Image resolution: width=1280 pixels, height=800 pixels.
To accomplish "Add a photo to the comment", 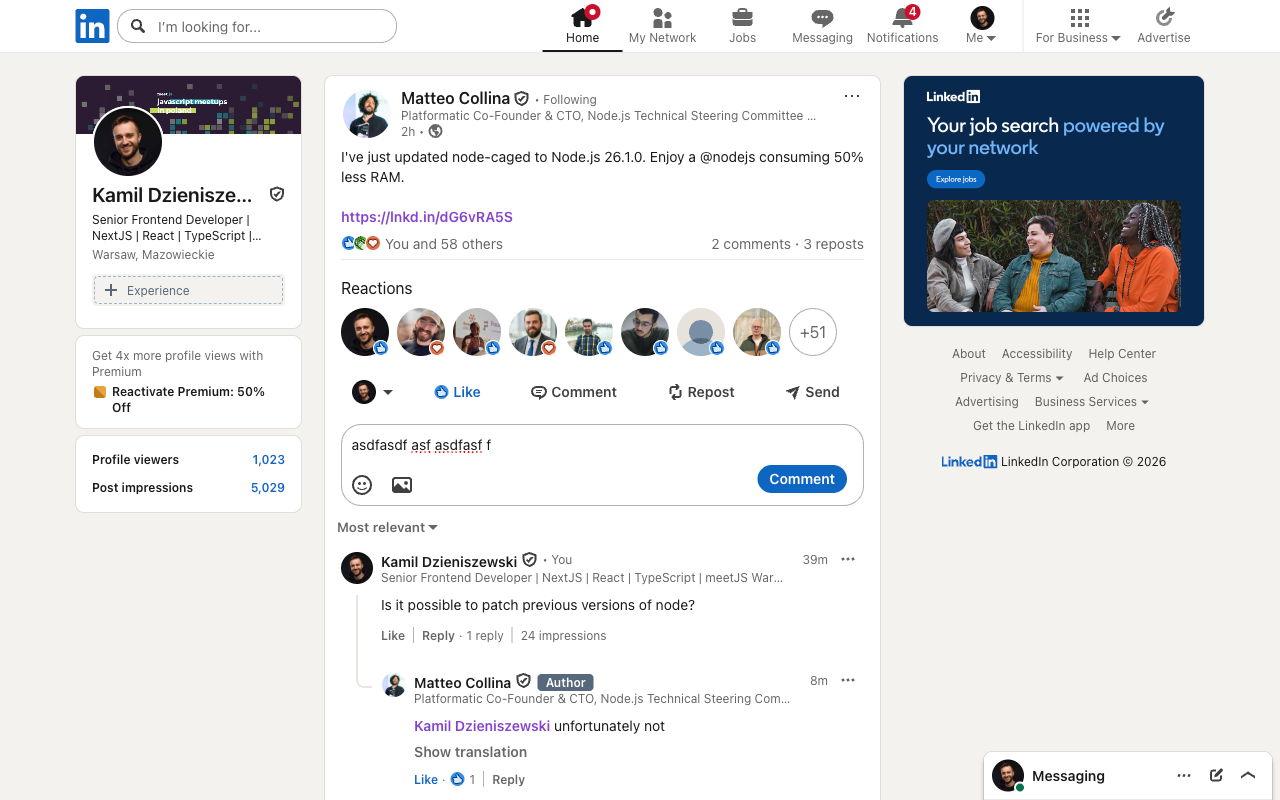I will tap(402, 485).
